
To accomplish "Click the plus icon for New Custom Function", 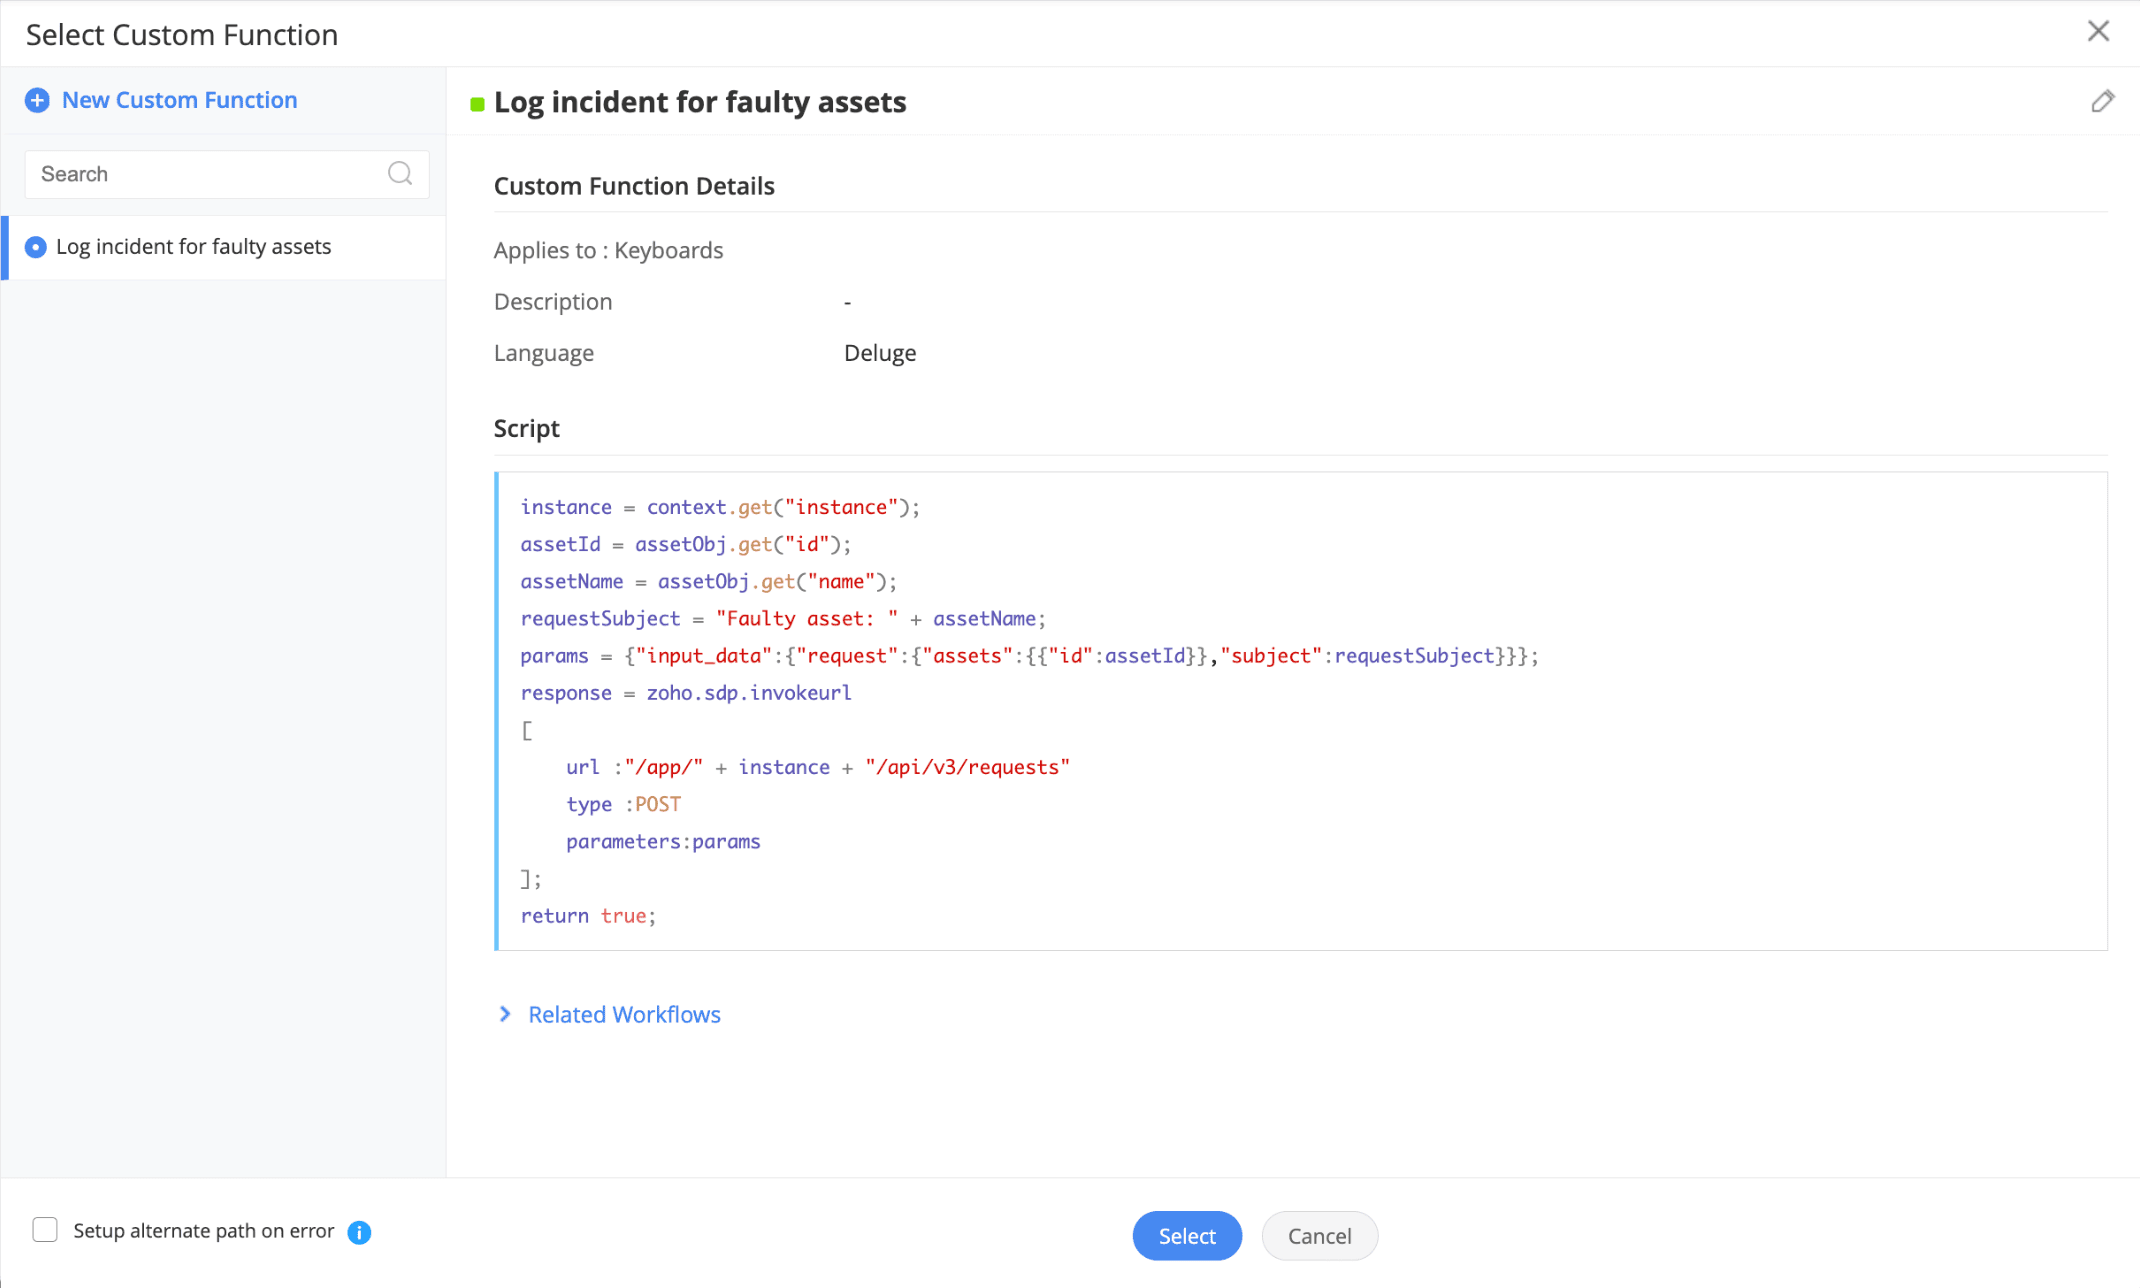I will pos(37,100).
